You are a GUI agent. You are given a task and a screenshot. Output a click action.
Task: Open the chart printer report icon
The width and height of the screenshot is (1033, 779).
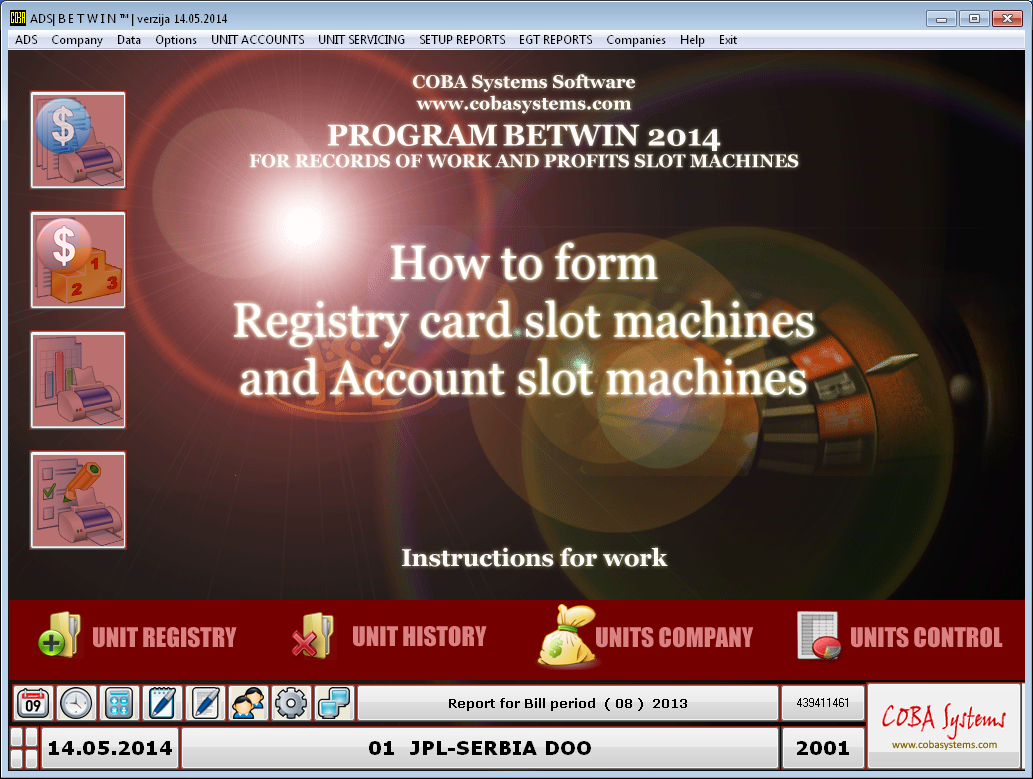(x=78, y=380)
